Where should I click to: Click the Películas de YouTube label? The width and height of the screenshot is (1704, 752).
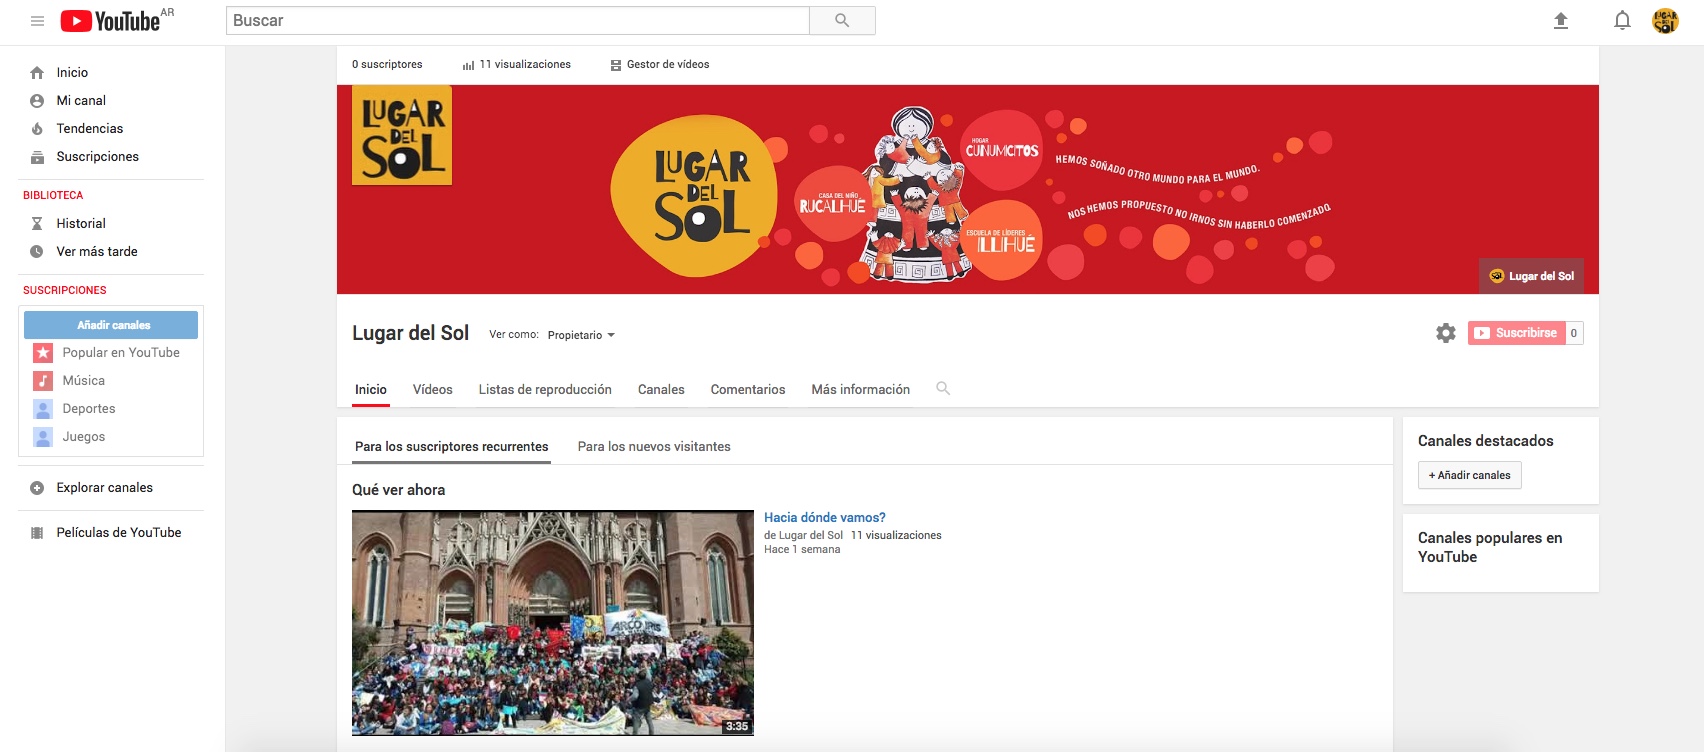click(119, 533)
